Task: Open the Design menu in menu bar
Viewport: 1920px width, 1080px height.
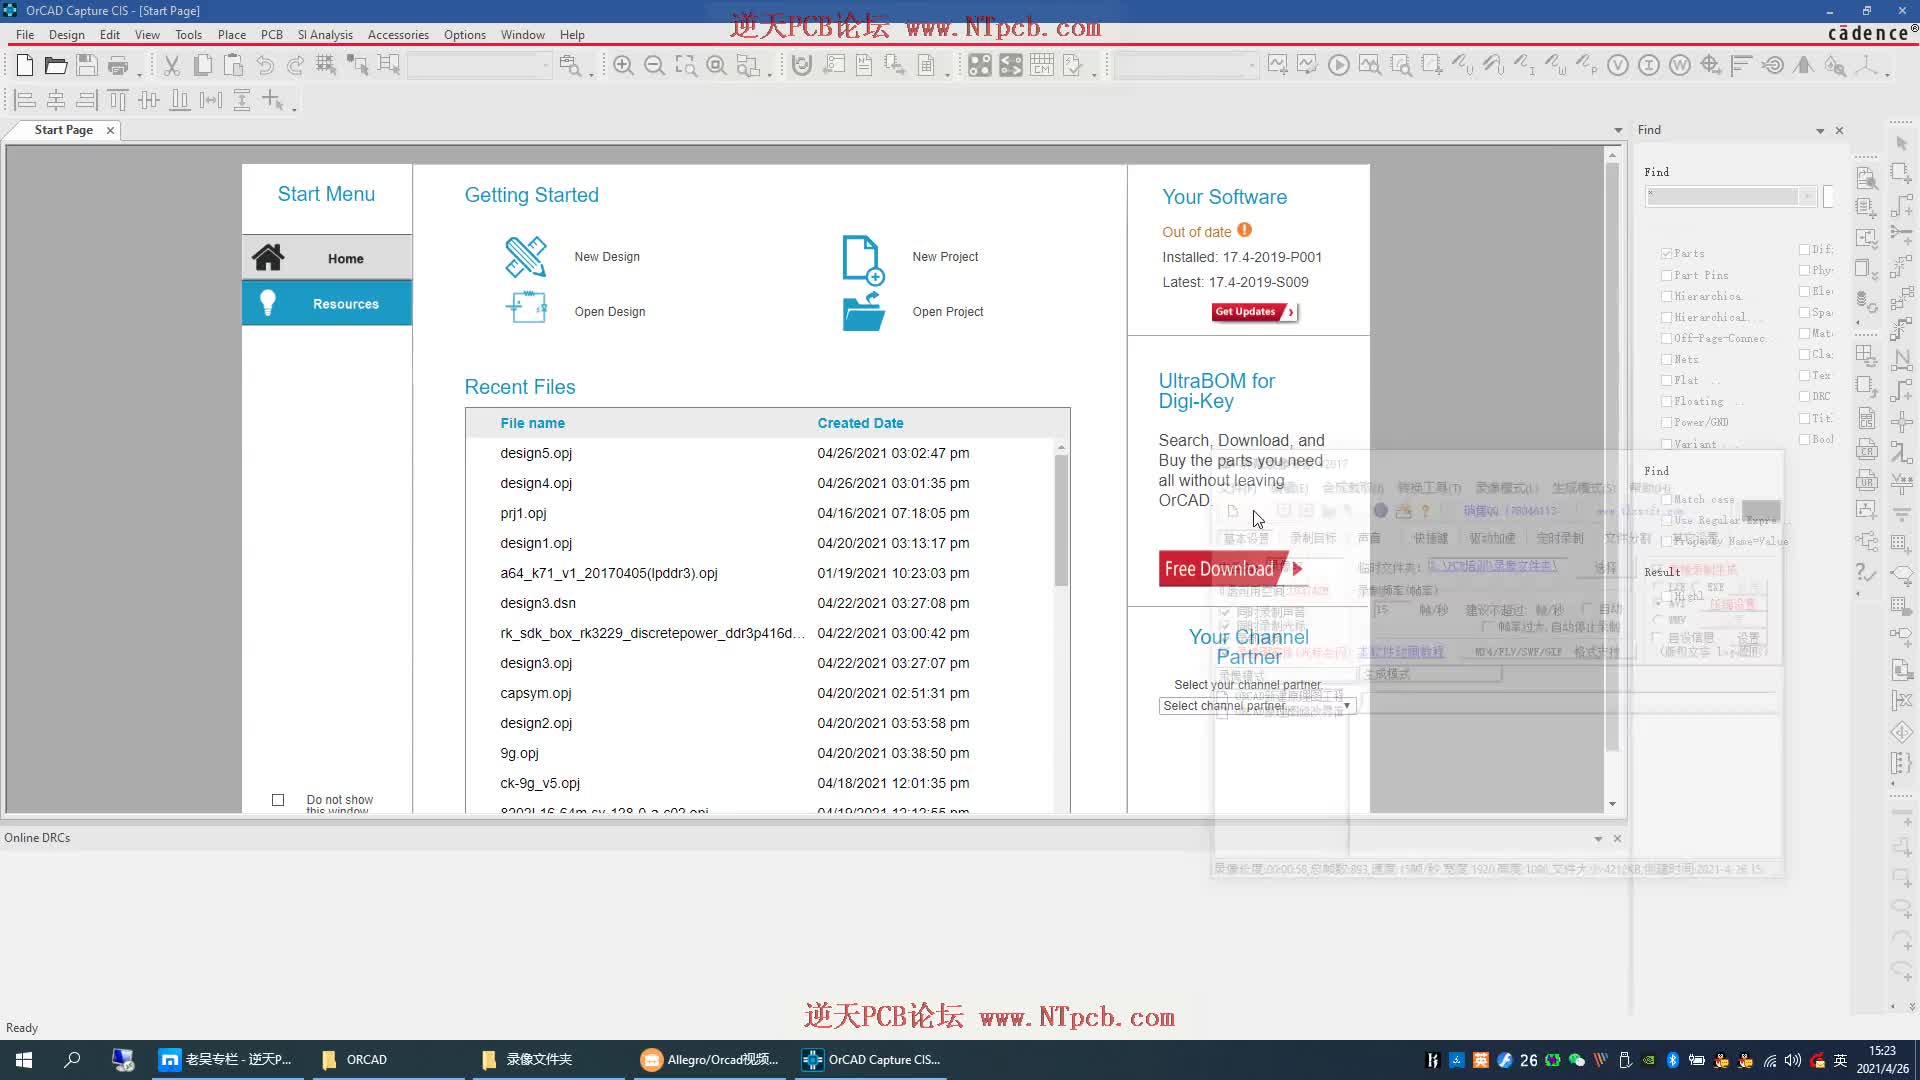Action: point(66,34)
